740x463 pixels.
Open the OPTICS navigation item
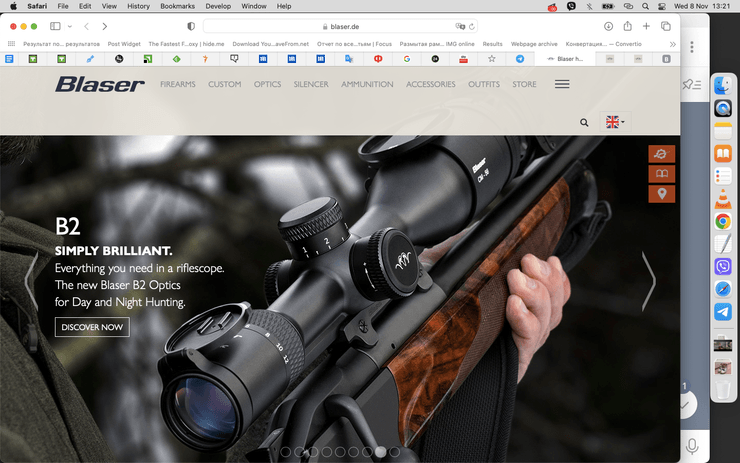(267, 84)
